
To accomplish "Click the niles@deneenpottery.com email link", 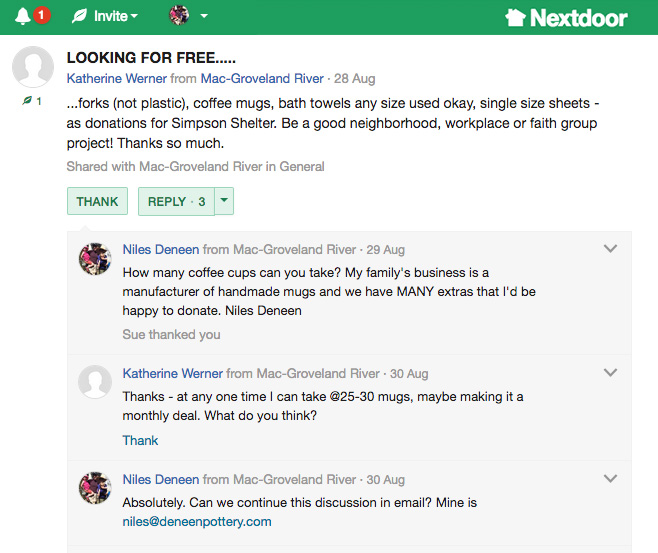I will (197, 522).
